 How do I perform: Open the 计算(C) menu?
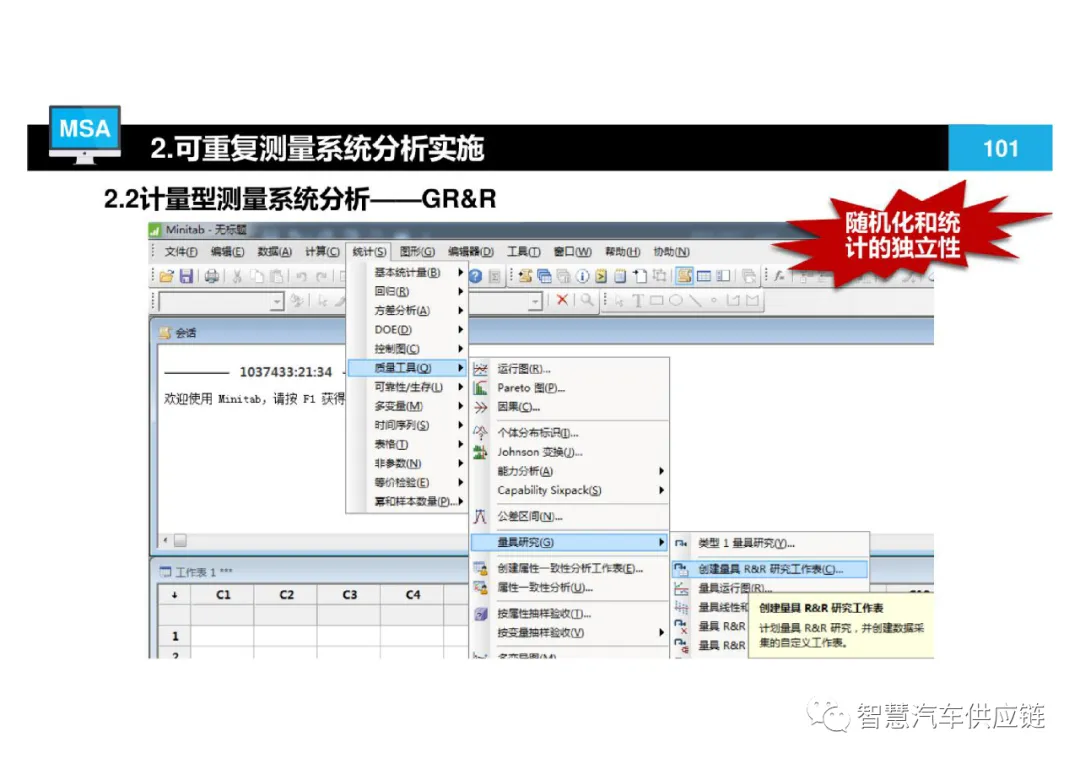[322, 252]
